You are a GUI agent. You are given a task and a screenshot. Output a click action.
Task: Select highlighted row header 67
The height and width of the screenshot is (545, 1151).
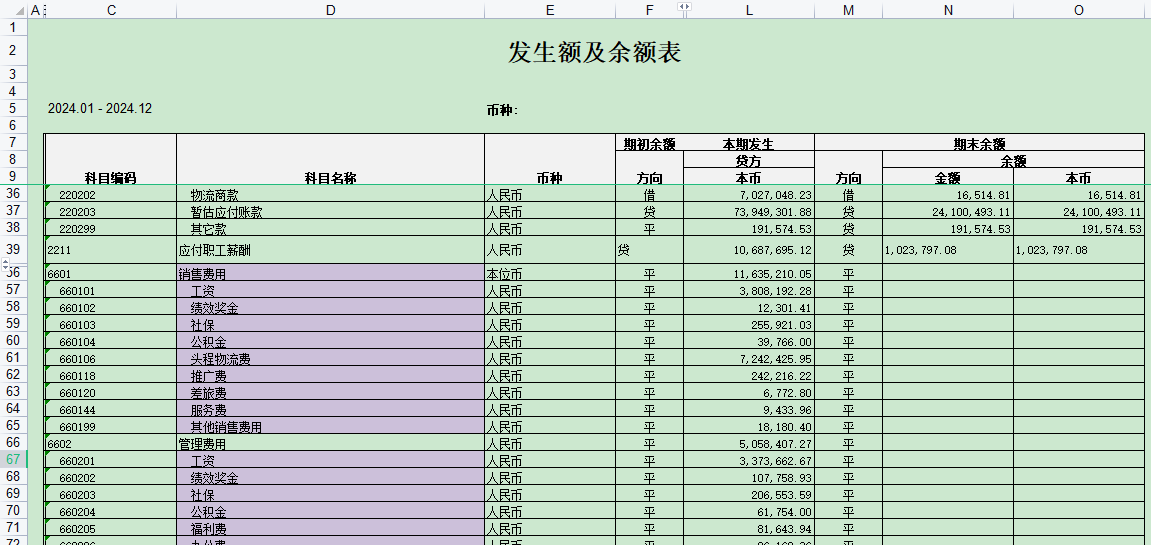tap(13, 459)
